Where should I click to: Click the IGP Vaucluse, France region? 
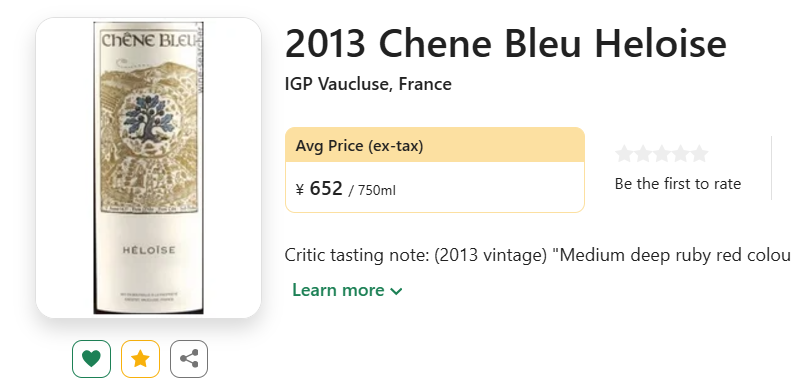click(368, 84)
